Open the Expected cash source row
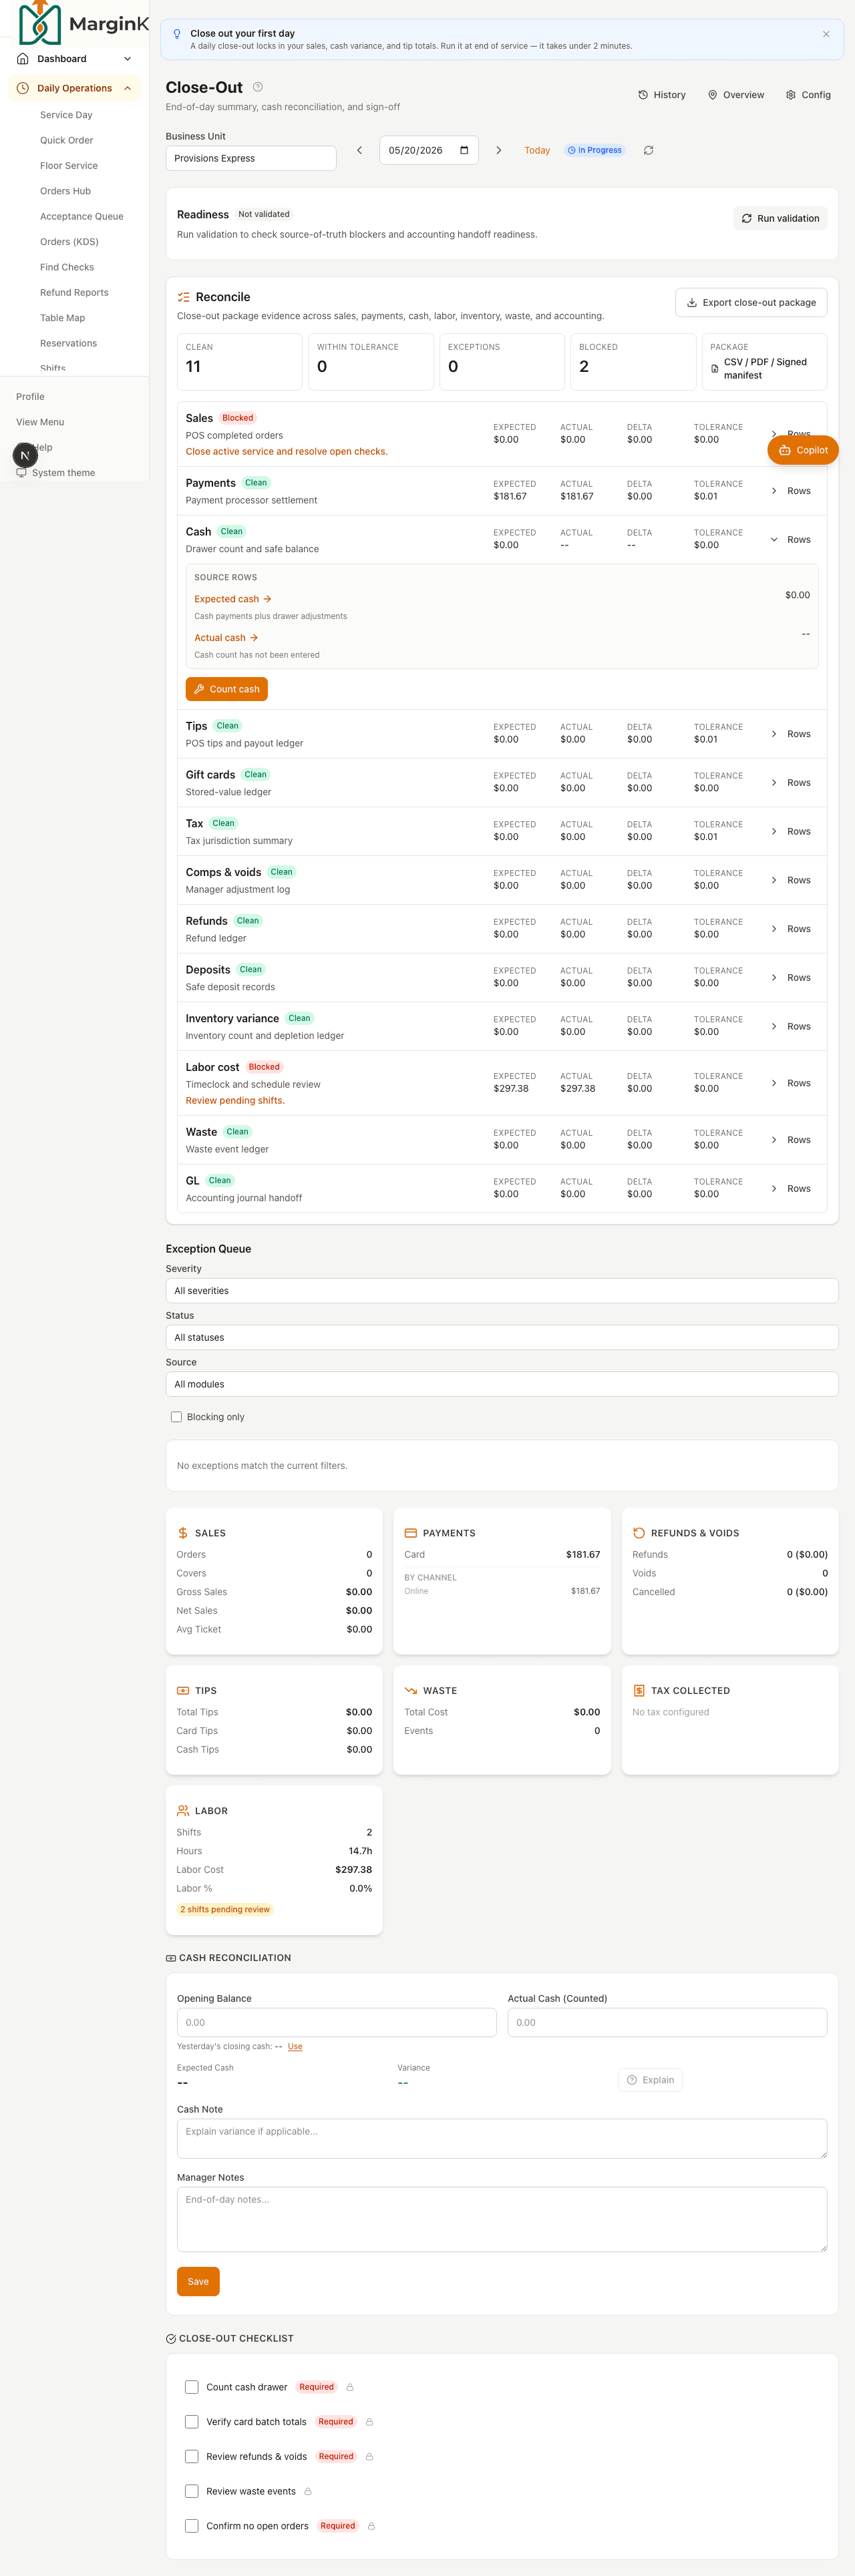Viewport: 855px width, 2576px height. pos(233,599)
